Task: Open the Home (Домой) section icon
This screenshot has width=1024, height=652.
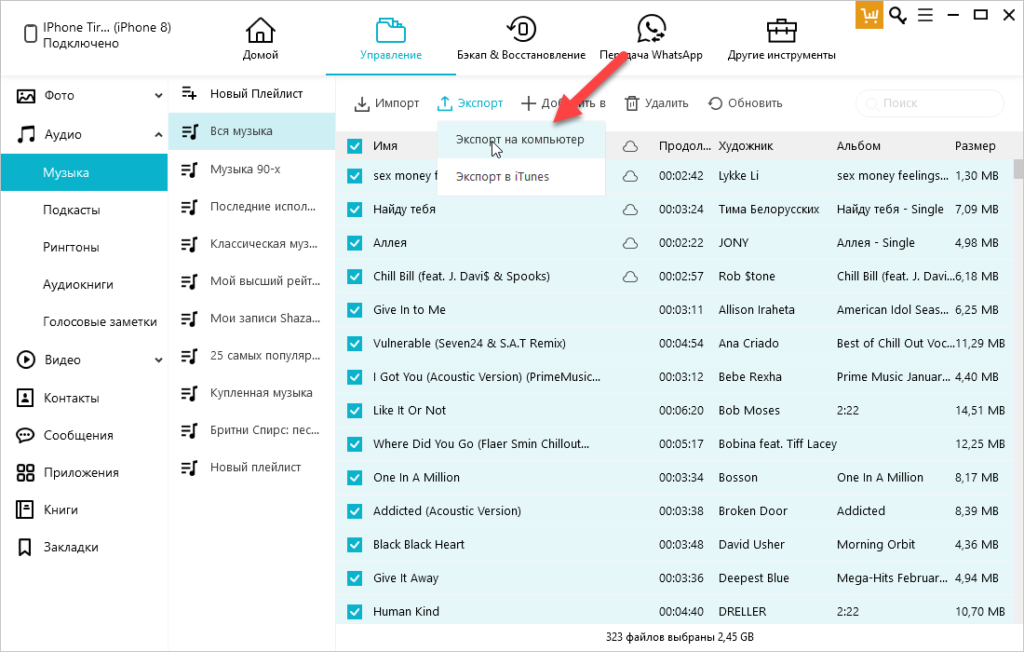Action: (x=260, y=31)
